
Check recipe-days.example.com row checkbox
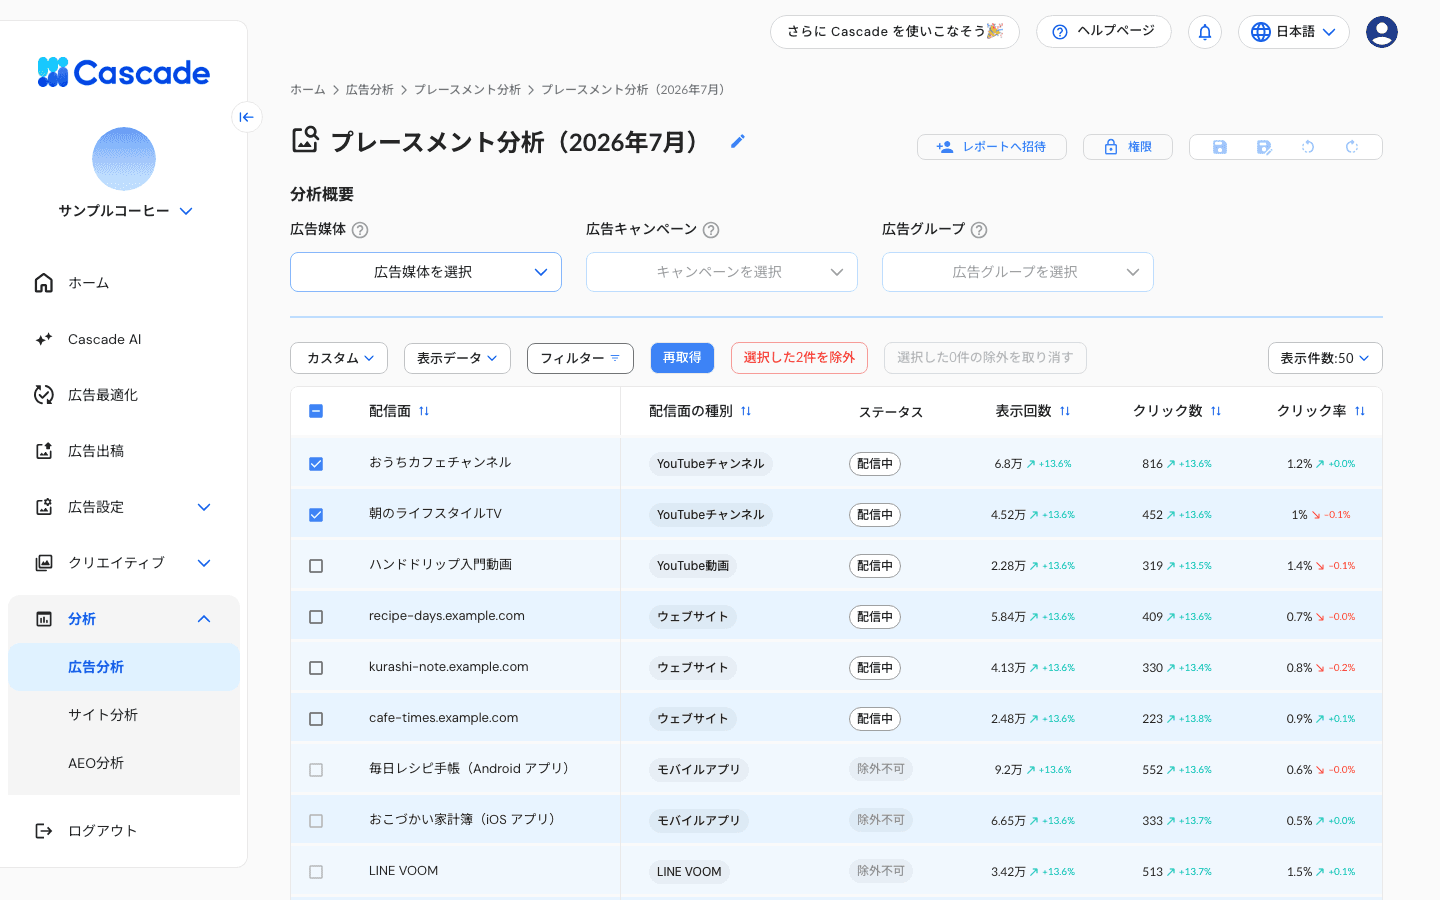tap(316, 617)
